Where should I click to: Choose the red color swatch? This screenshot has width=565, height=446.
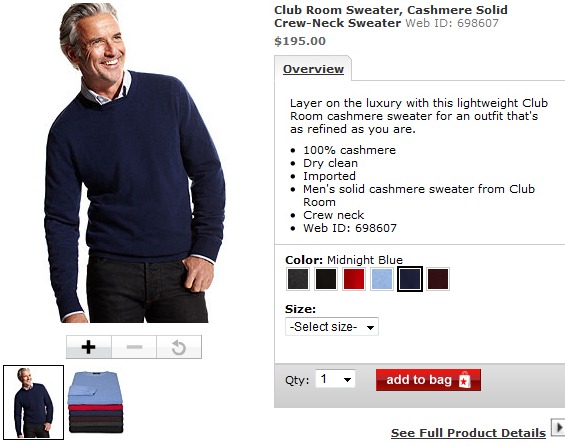[354, 279]
